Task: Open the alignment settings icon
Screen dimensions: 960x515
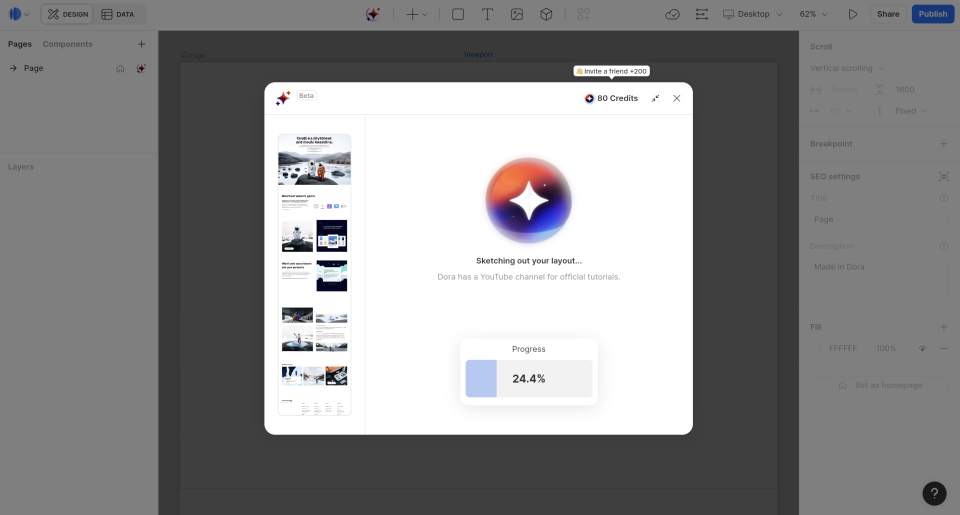Action: tap(702, 14)
